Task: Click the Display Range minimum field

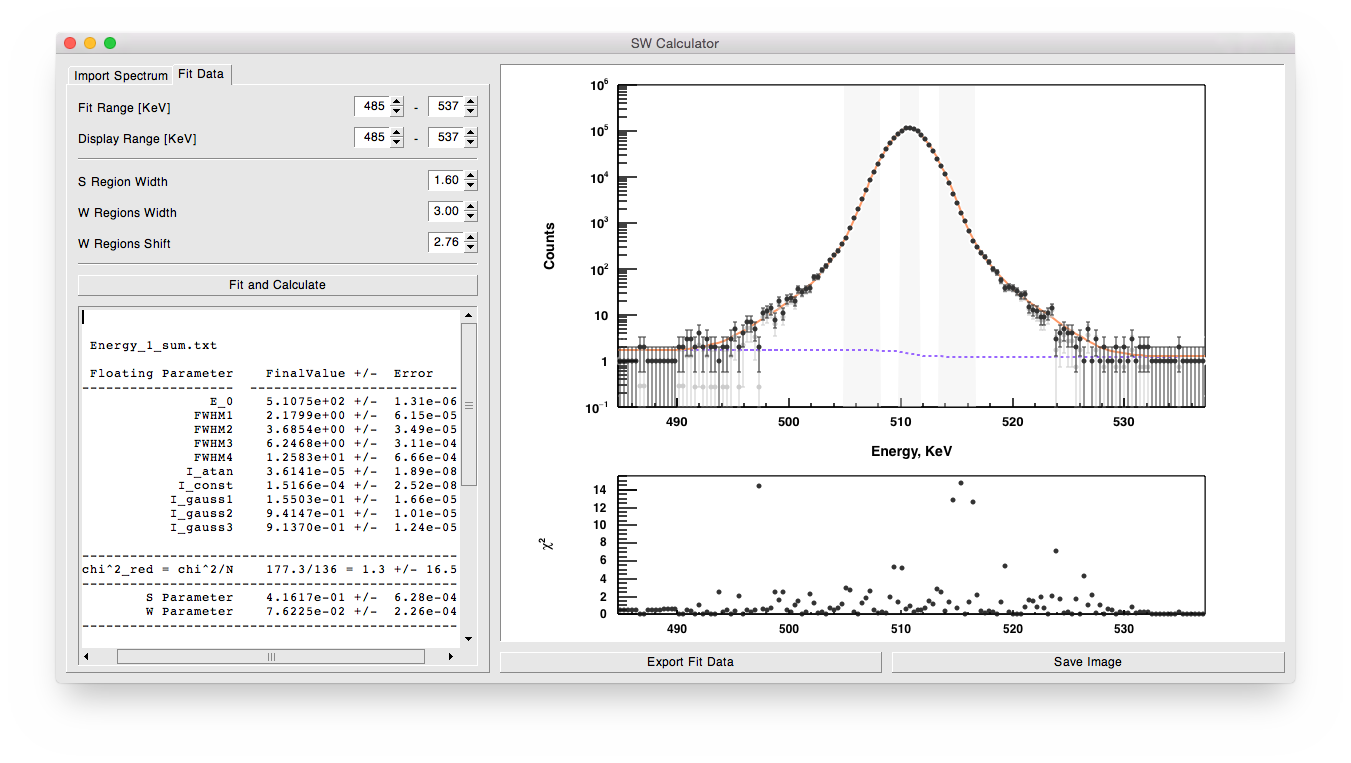Action: 371,138
